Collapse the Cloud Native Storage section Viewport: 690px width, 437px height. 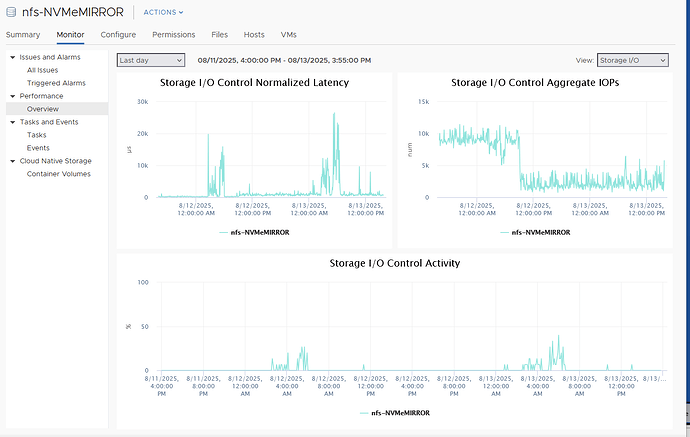pos(12,161)
